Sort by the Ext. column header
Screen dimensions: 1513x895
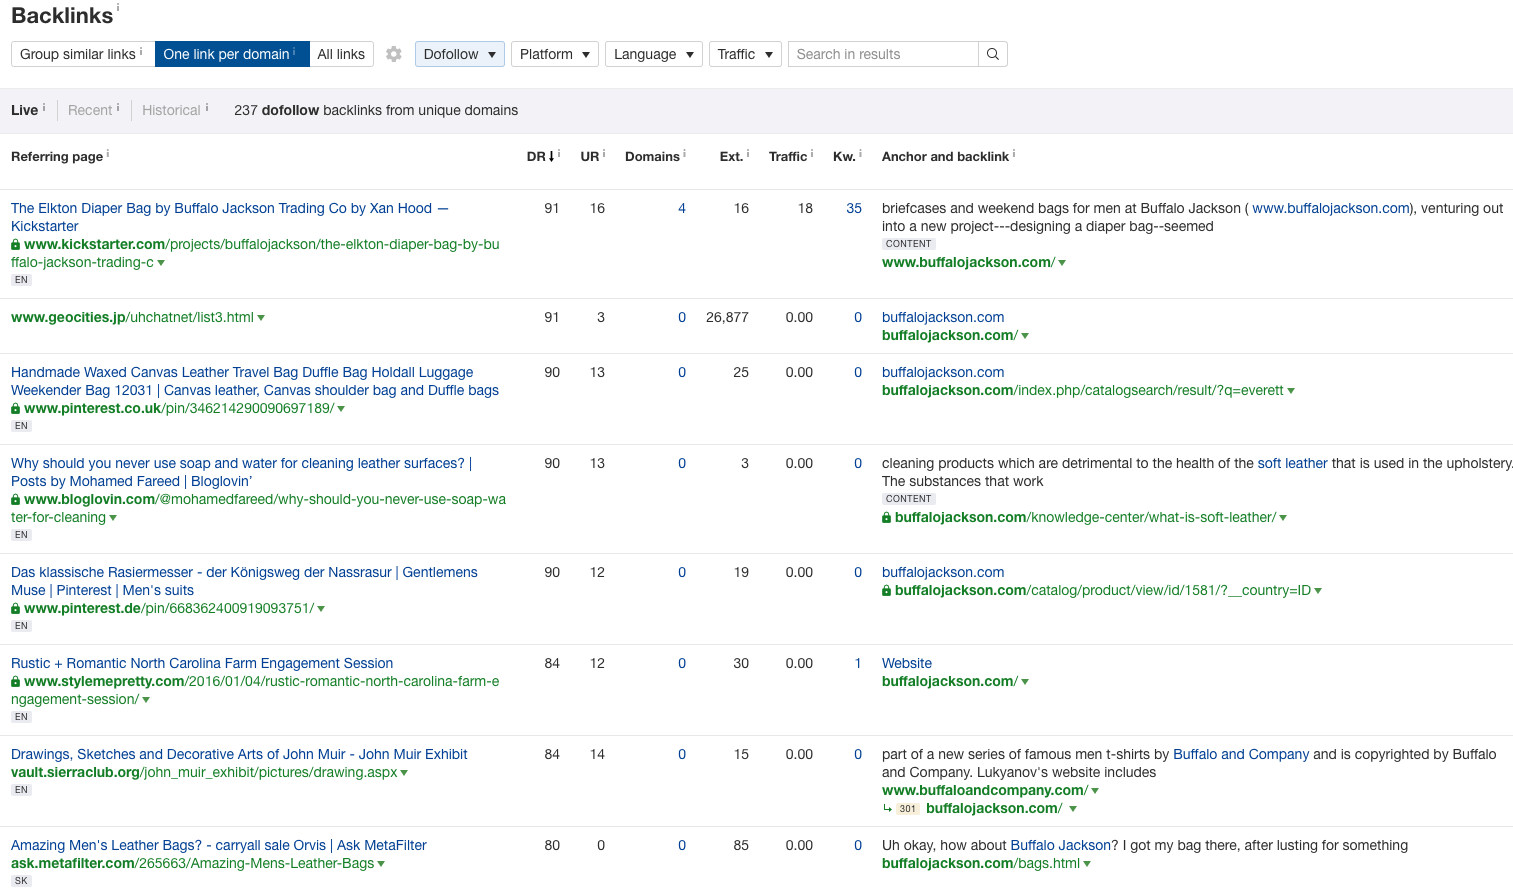click(x=731, y=156)
